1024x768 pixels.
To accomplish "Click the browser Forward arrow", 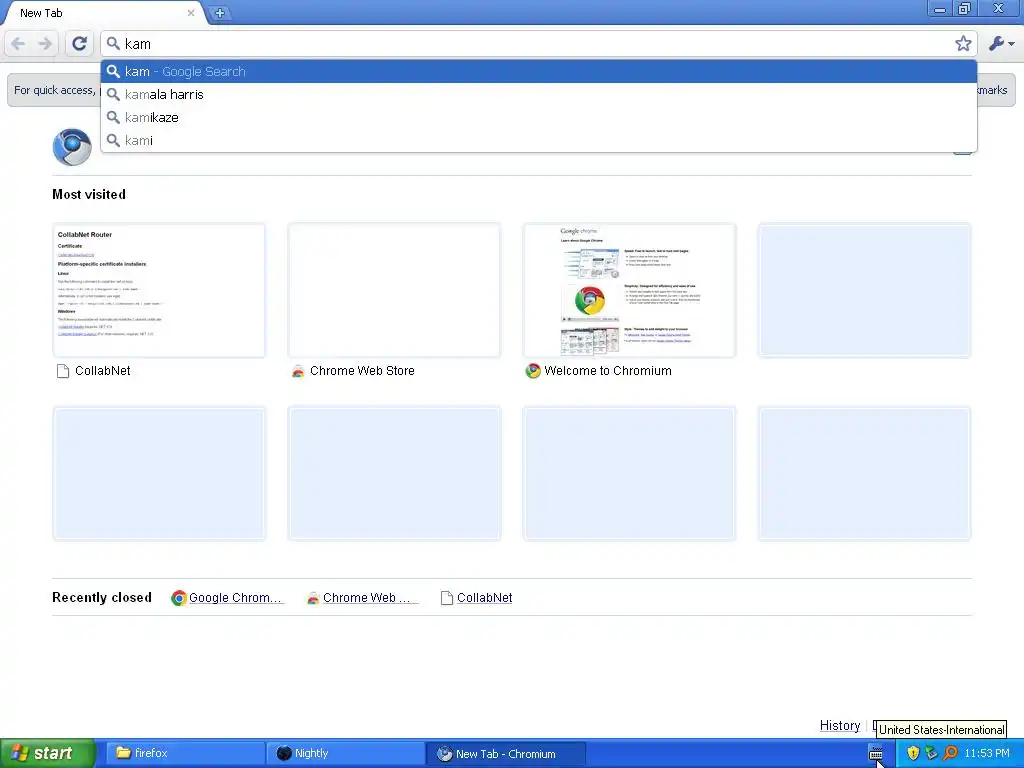I will coord(45,44).
